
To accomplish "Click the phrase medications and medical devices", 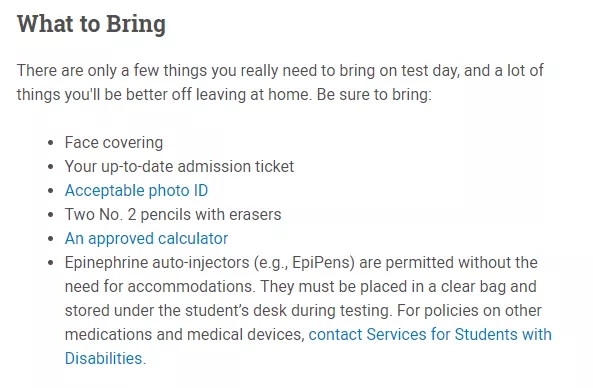I will pos(185,335).
